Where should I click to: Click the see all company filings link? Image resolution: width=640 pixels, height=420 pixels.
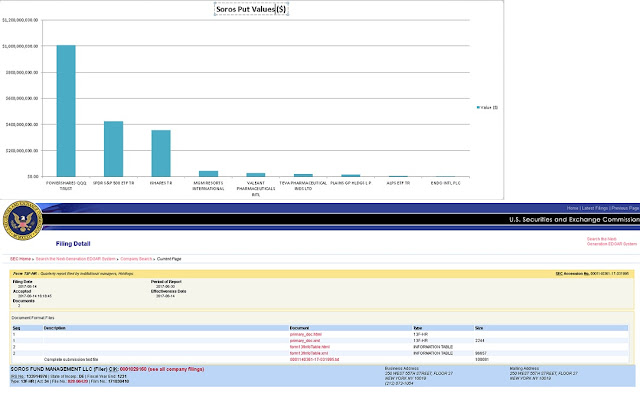176,369
